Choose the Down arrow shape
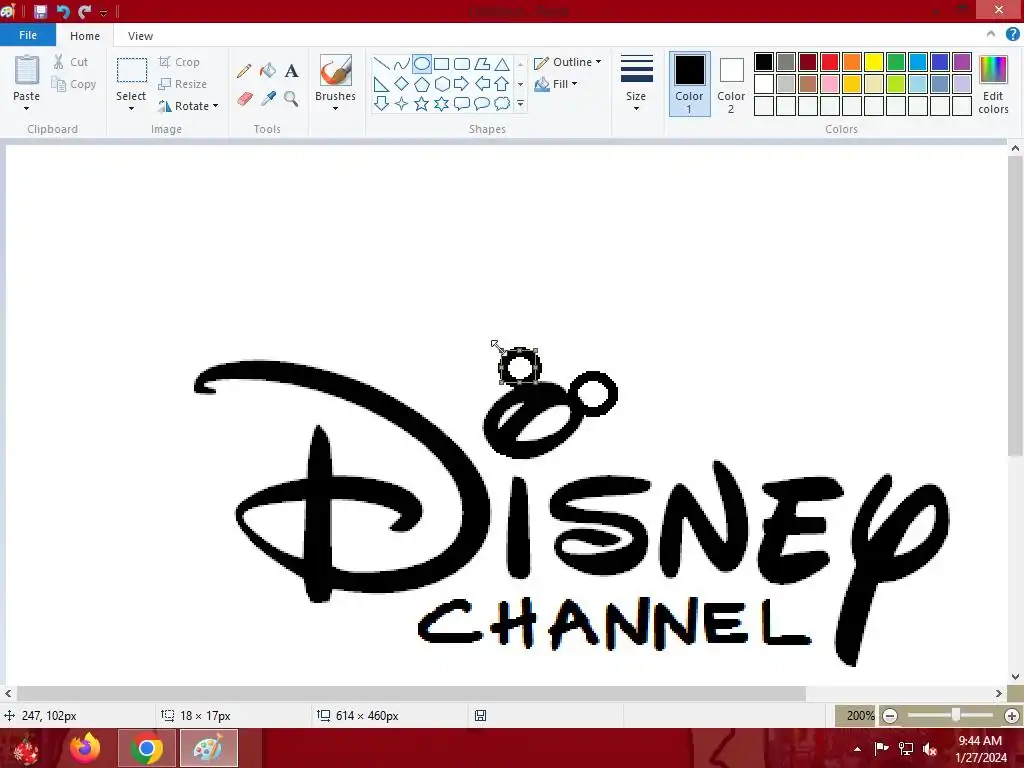Image resolution: width=1024 pixels, height=768 pixels. 382,103
